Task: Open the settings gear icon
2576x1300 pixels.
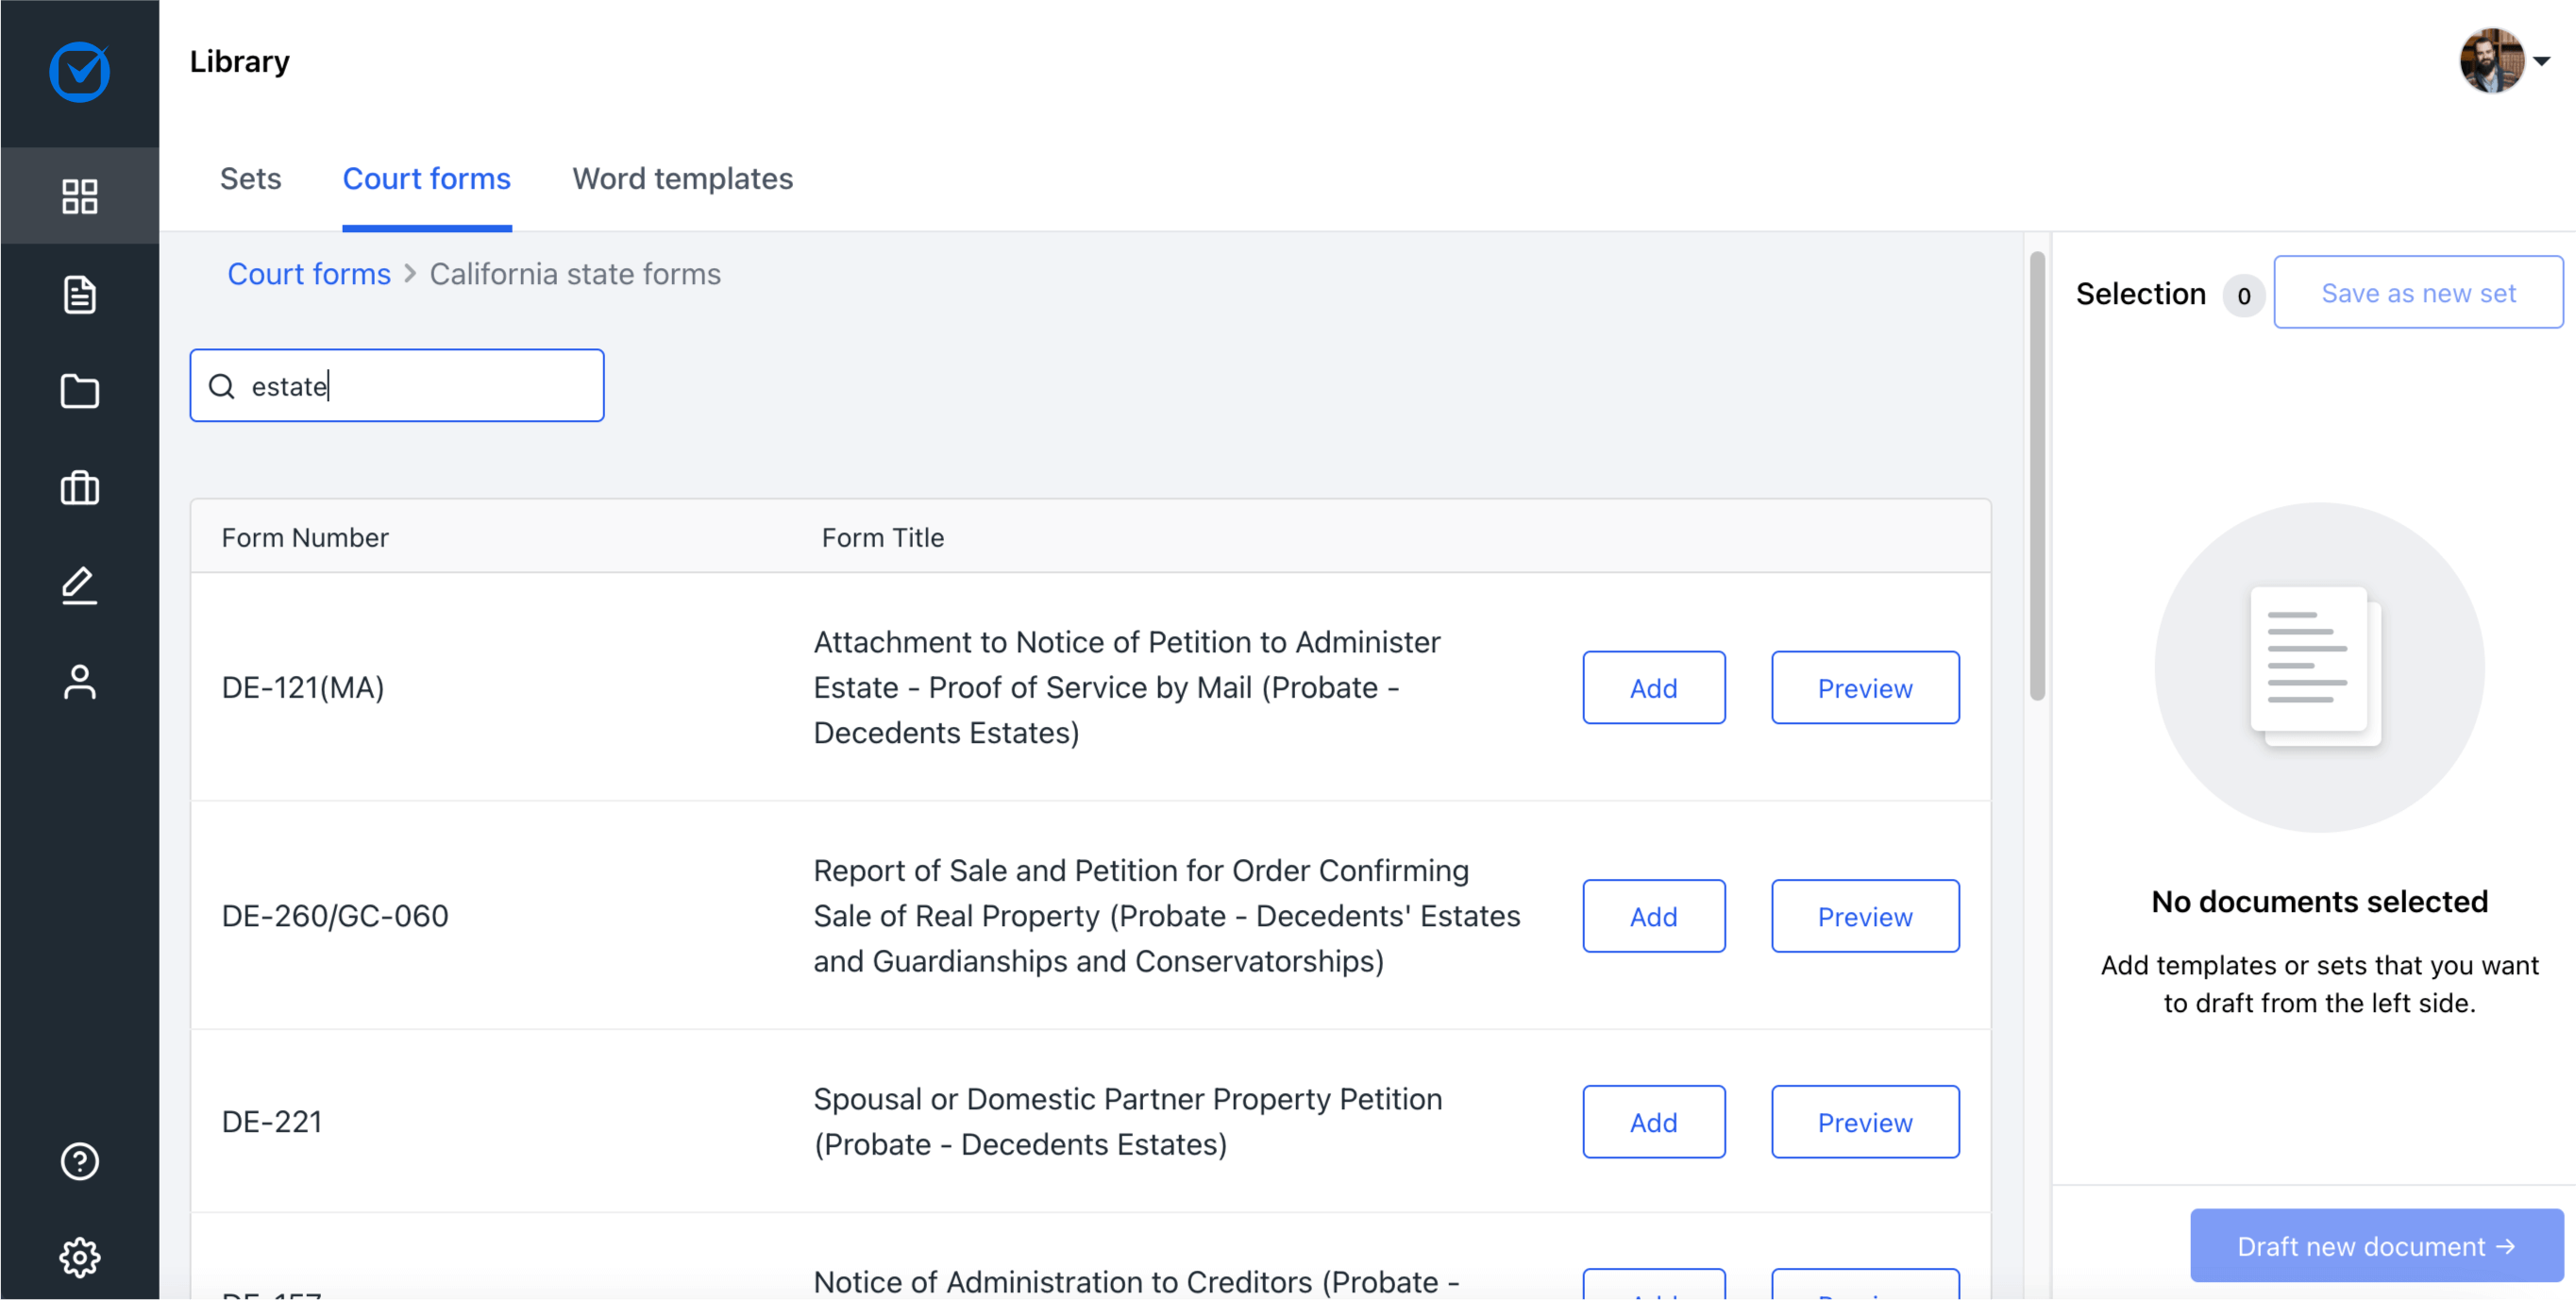Action: [x=79, y=1257]
